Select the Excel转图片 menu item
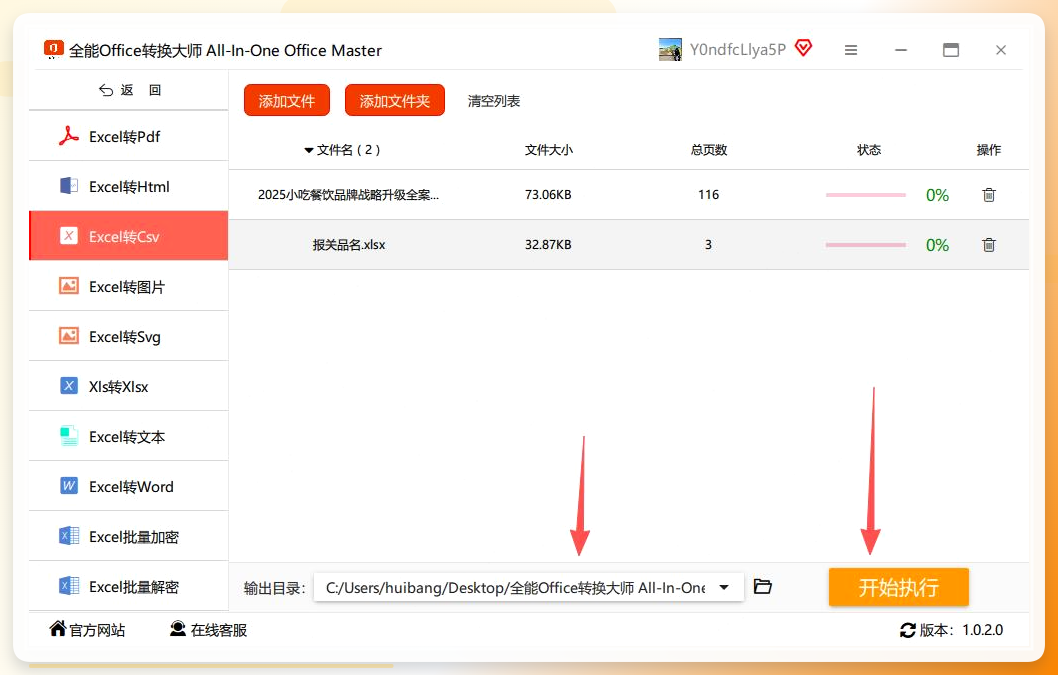The height and width of the screenshot is (675, 1058). point(128,286)
